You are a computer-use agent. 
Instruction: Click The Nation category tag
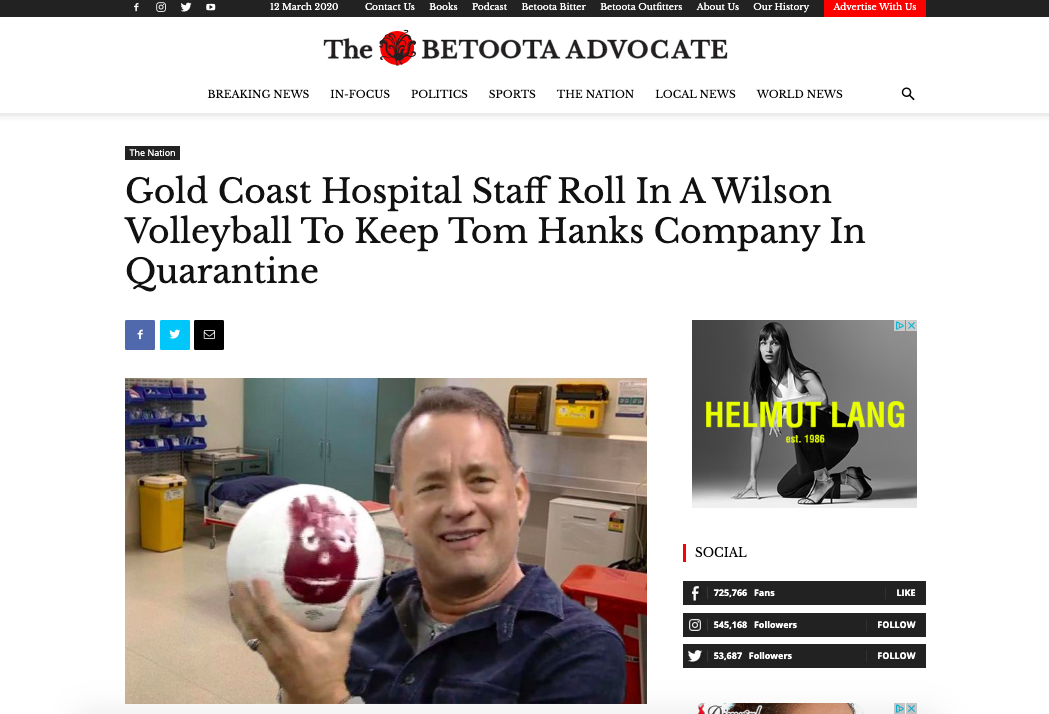coord(153,153)
